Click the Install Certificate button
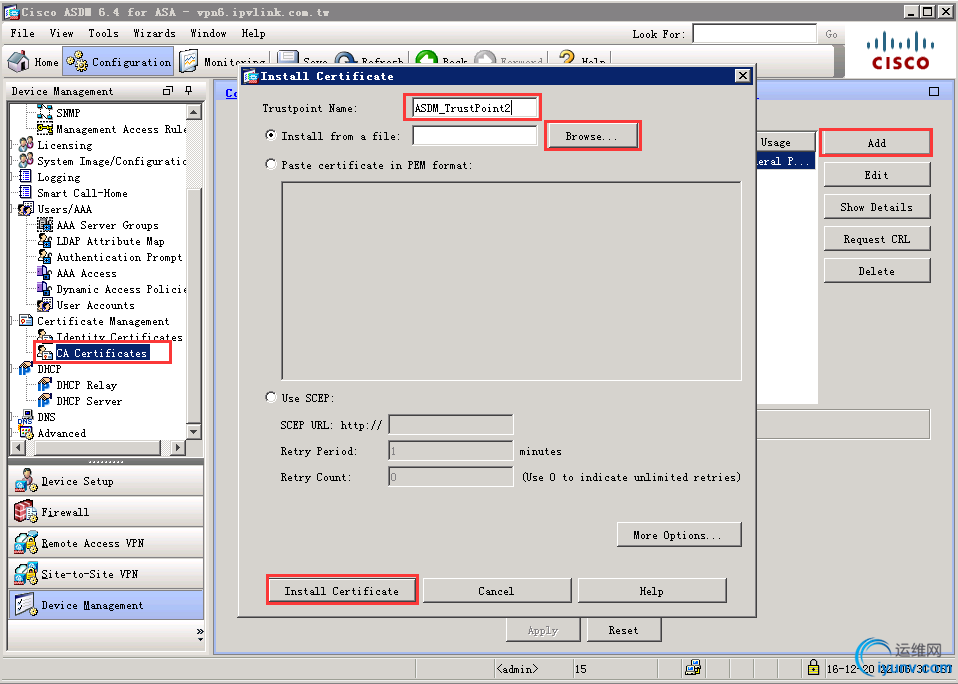This screenshot has width=958, height=684. [x=342, y=591]
